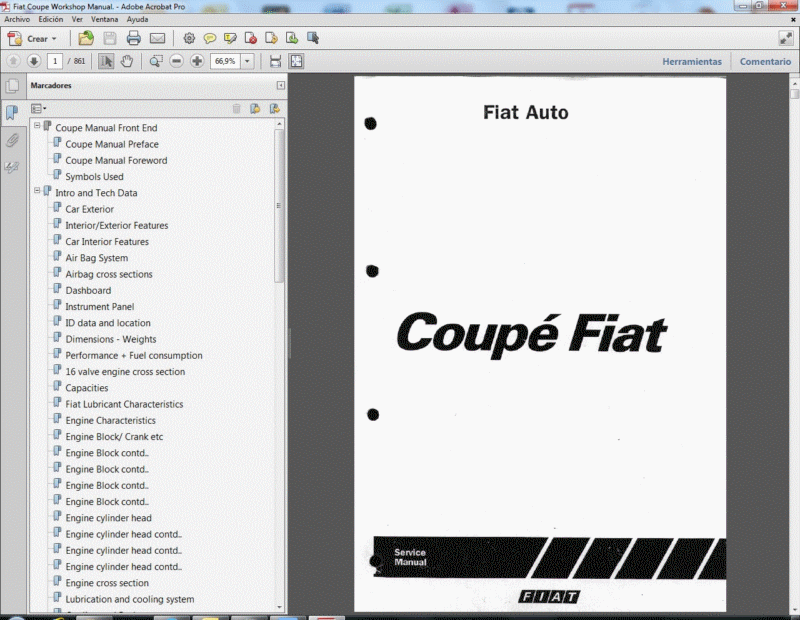
Task: Toggle fit one full page view
Action: pos(296,61)
